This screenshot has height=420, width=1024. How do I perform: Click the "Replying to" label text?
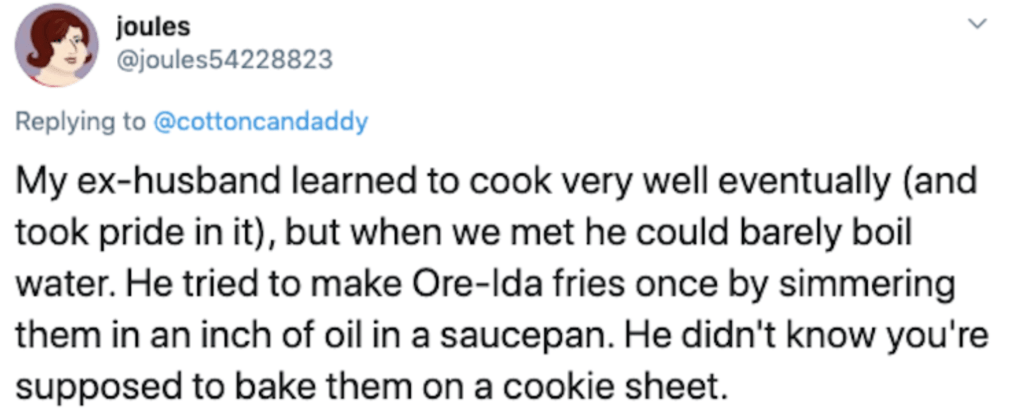click(x=78, y=124)
